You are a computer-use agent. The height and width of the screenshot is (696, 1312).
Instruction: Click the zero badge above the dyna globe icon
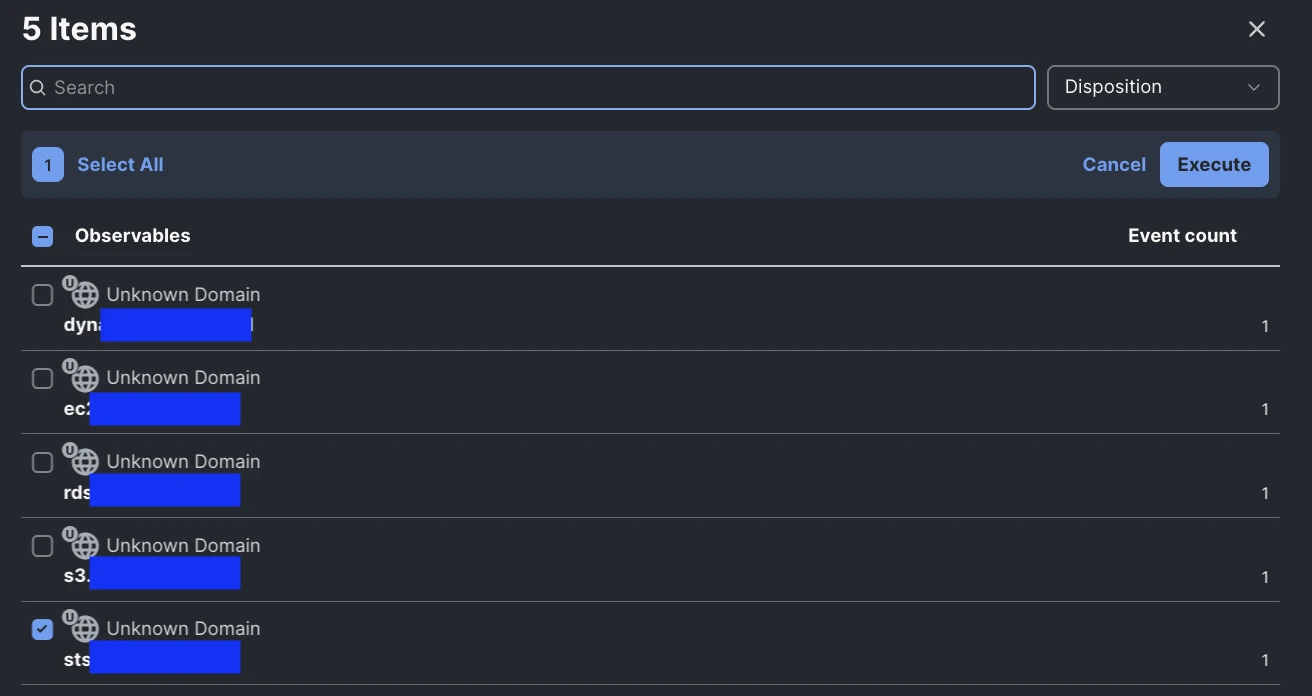(x=70, y=281)
